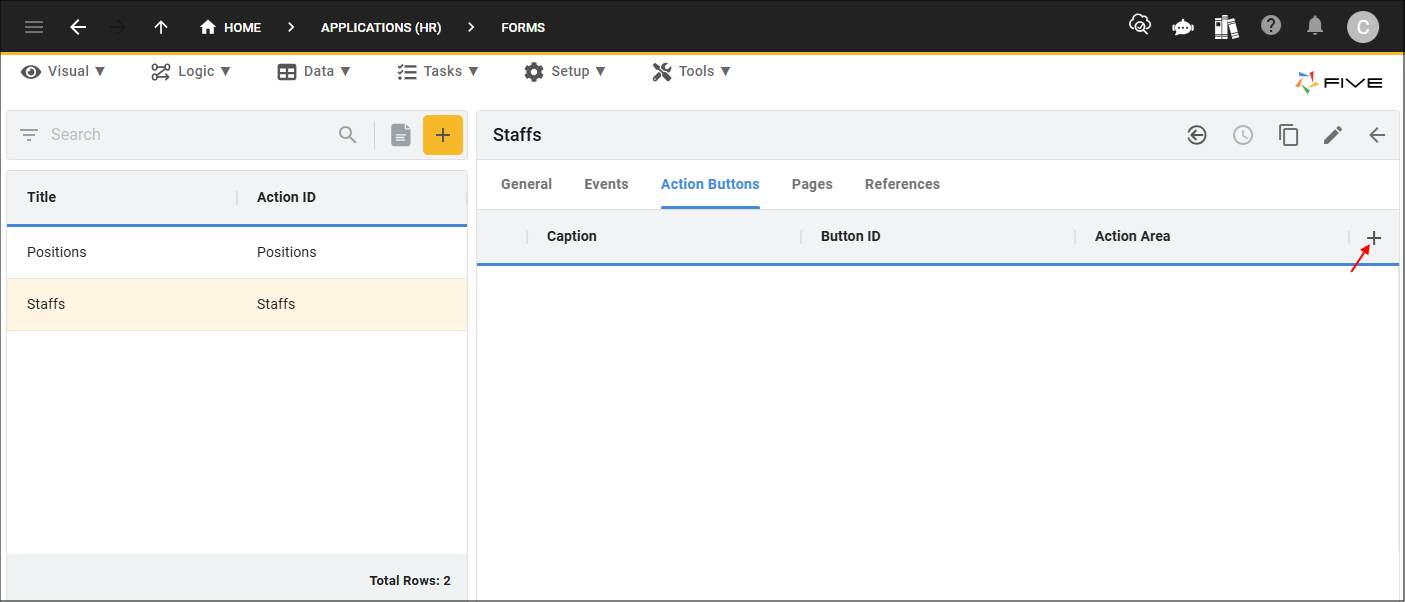This screenshot has height=602, width=1405.
Task: Click the up arrow navigation icon
Action: [x=161, y=27]
